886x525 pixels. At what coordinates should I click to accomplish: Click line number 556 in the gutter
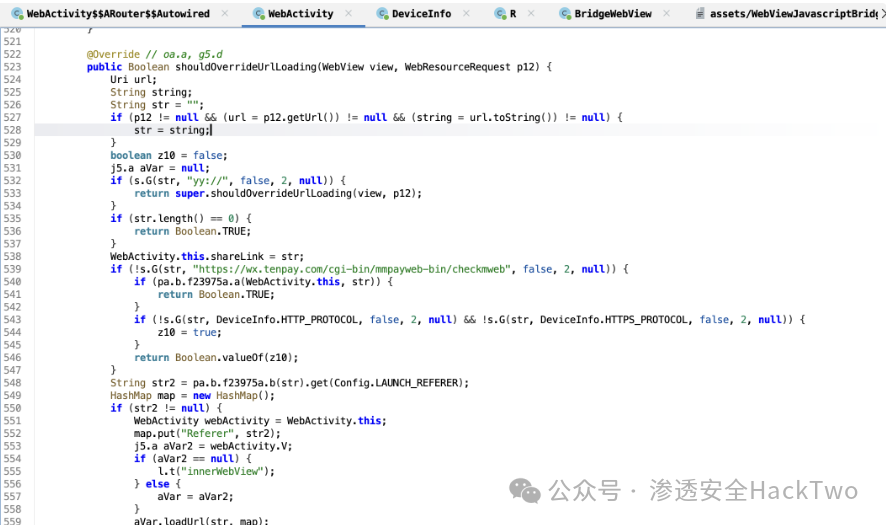(x=12, y=484)
